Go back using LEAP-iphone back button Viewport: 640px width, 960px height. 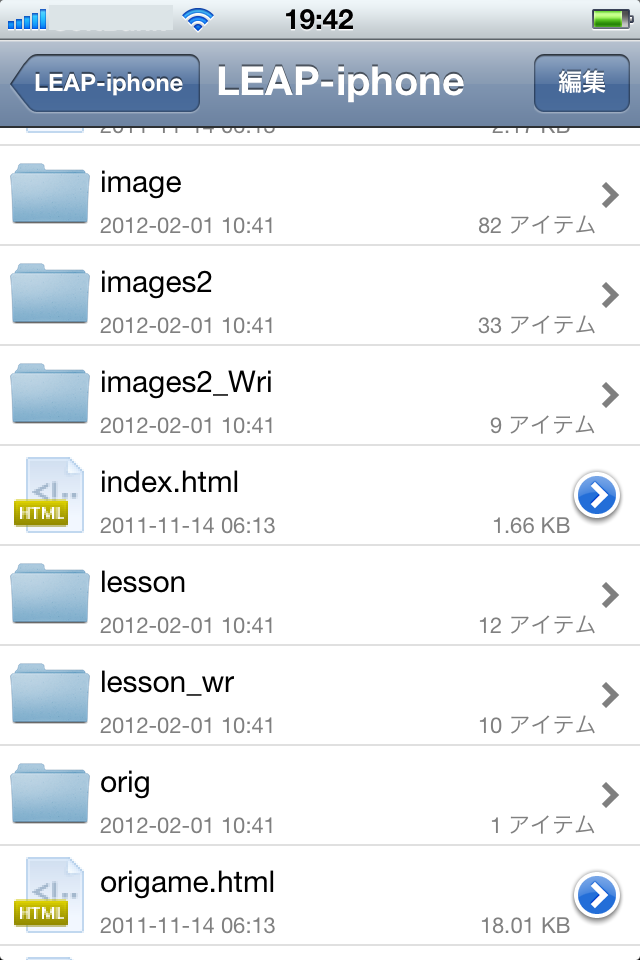pyautogui.click(x=105, y=83)
